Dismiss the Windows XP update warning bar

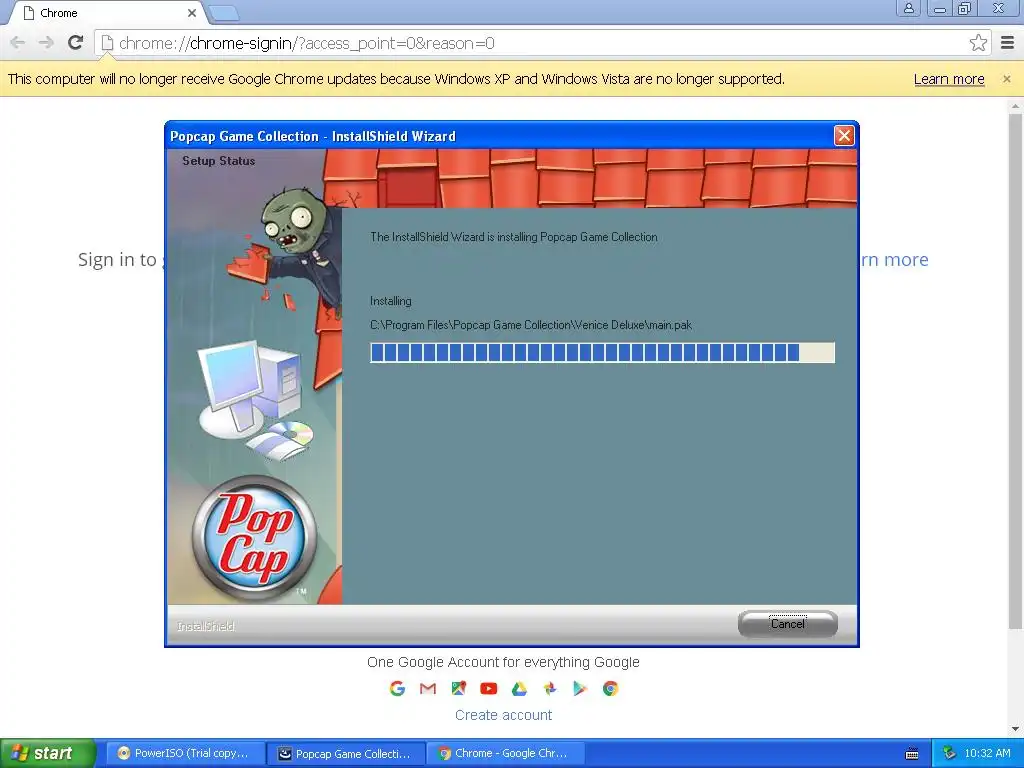click(1006, 79)
